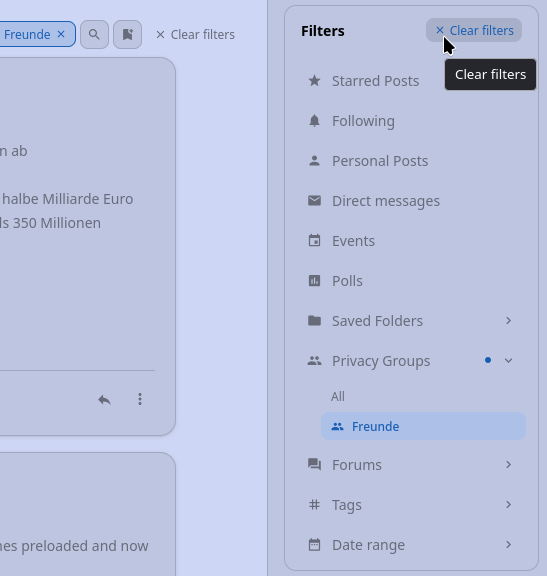Click the search magnifier icon button
Viewport: 547px width, 576px height.
click(x=94, y=35)
